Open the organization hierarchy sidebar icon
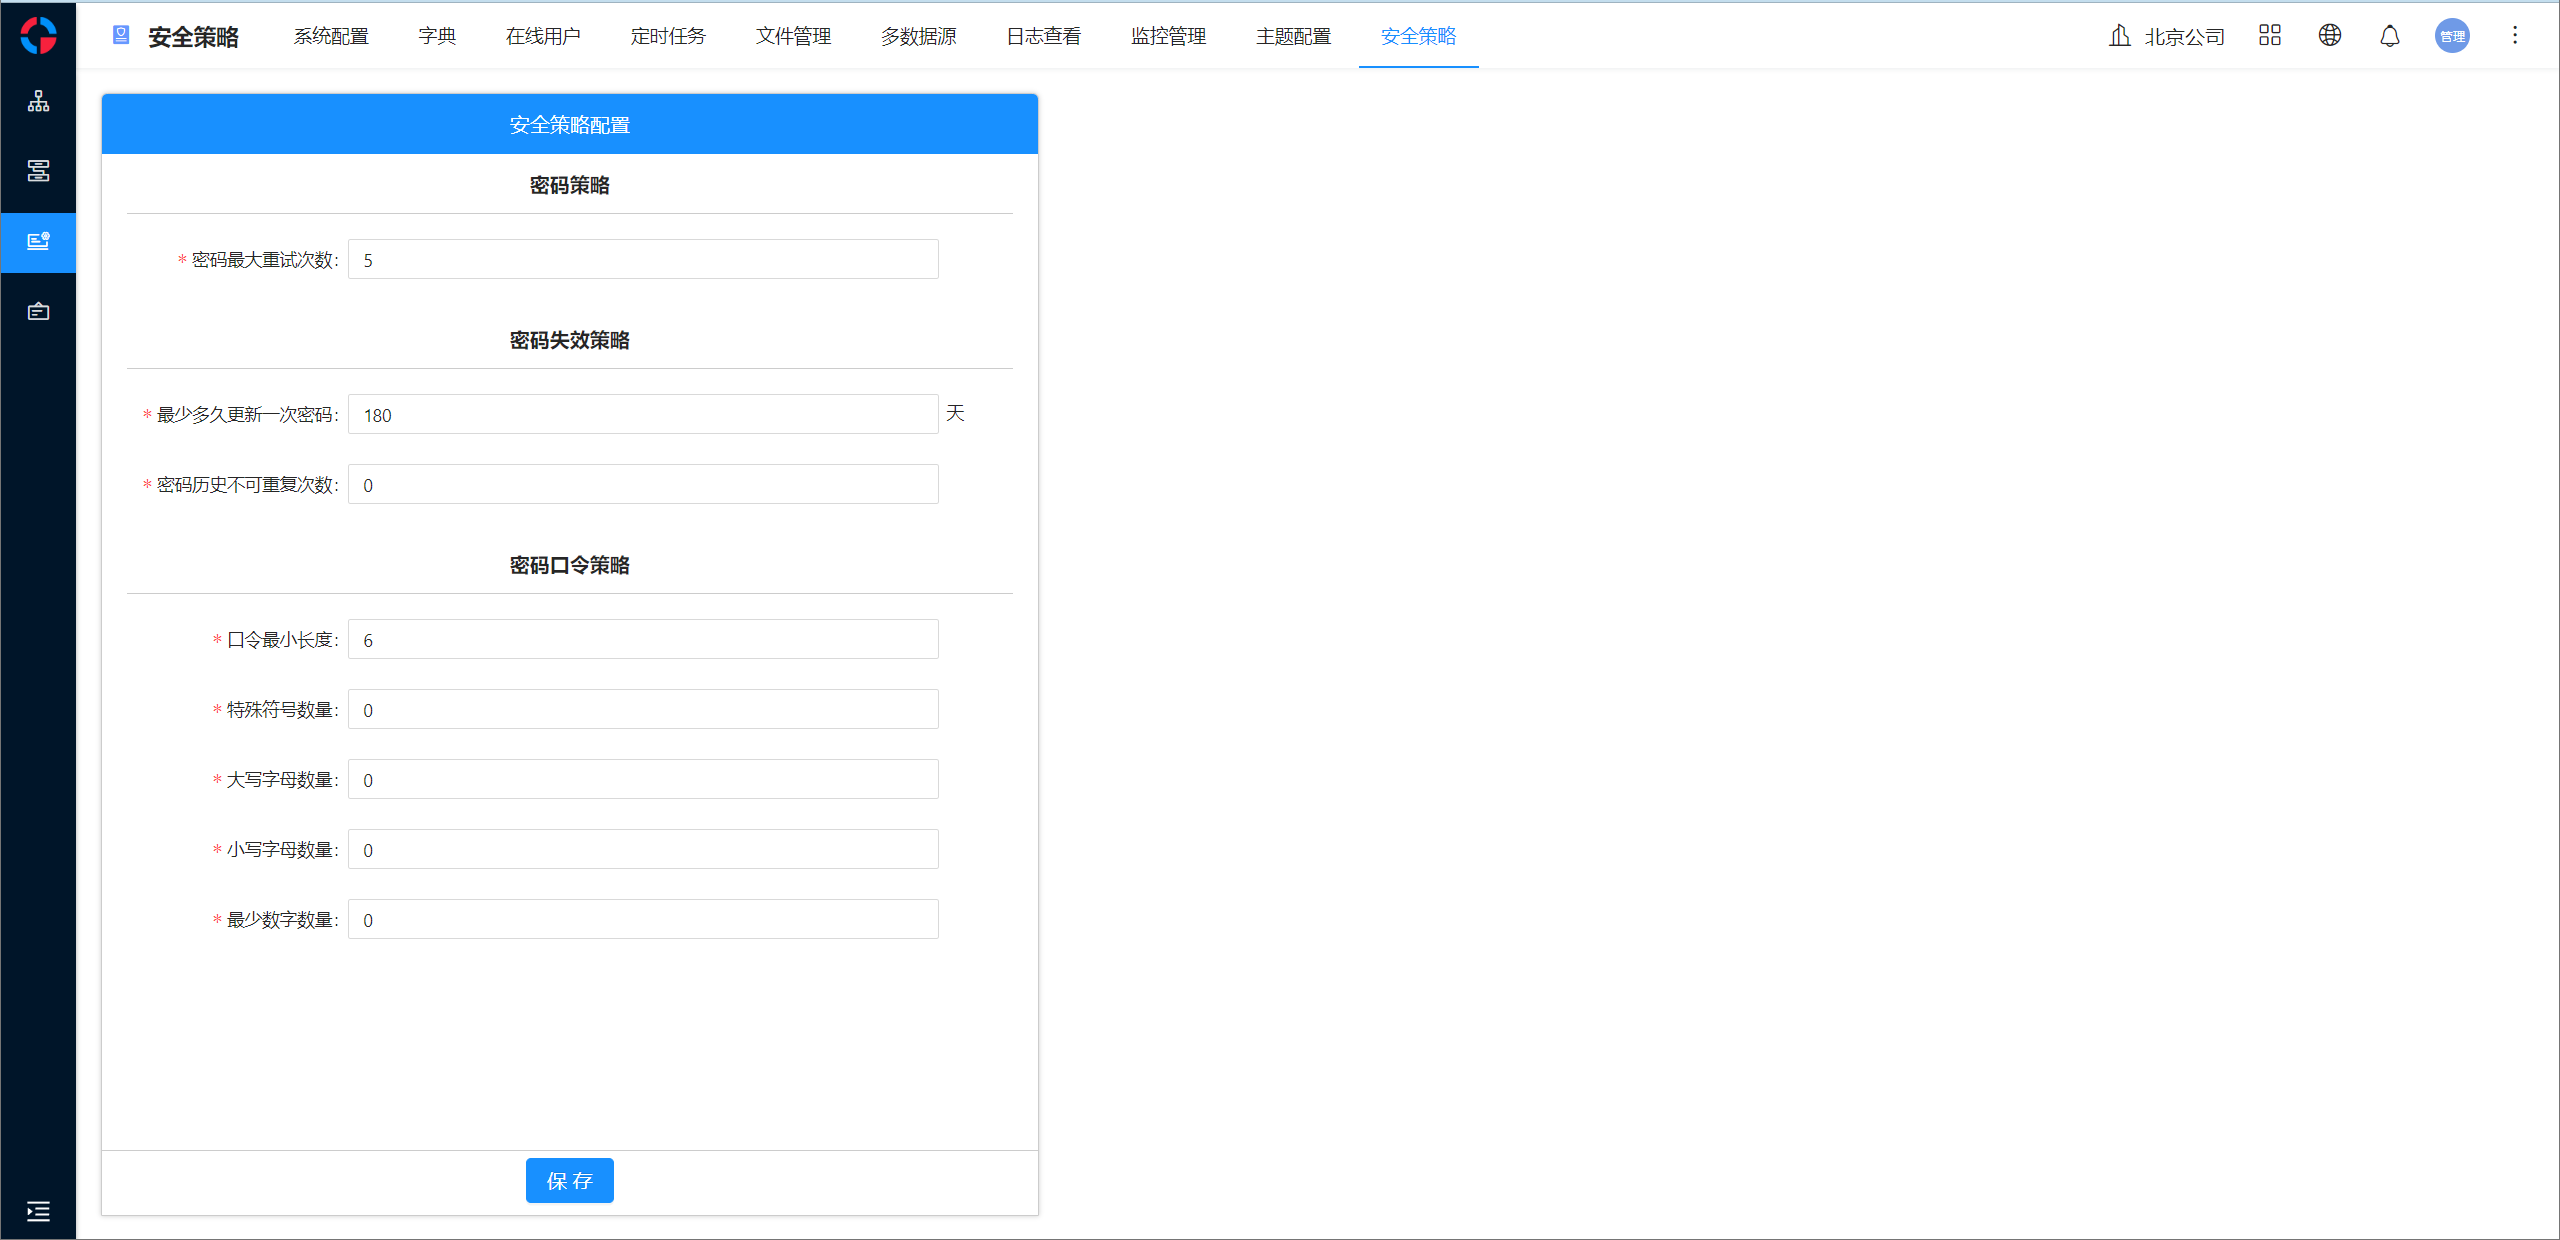2560x1240 pixels. tap(38, 102)
